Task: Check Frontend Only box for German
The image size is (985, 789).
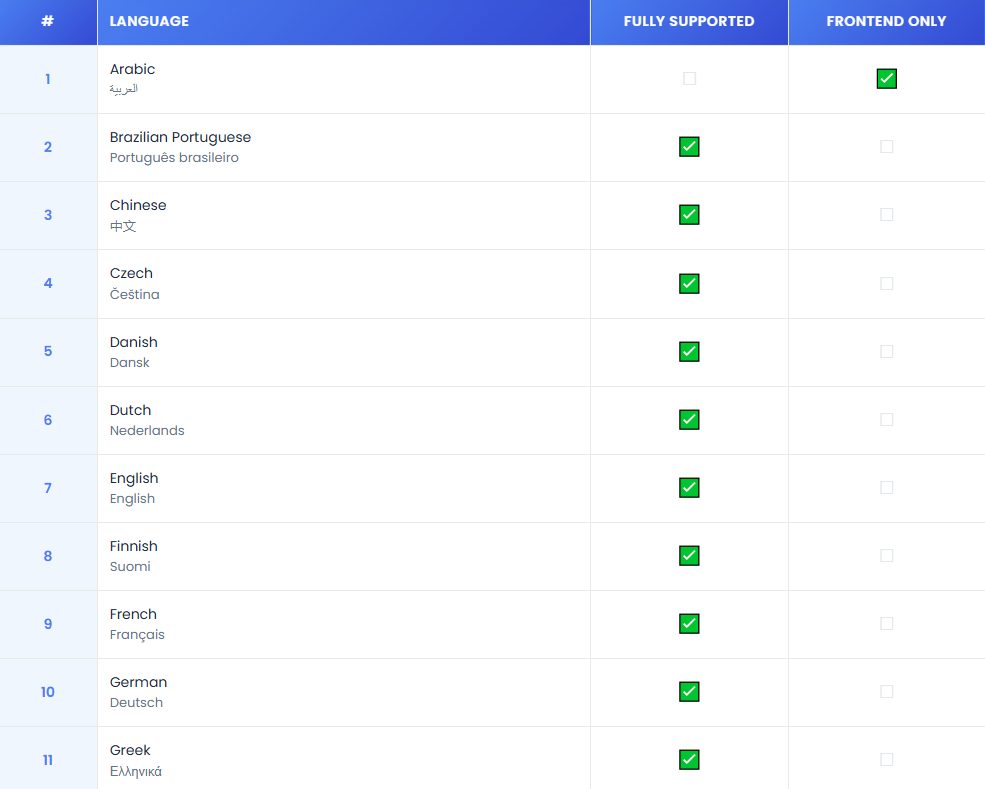Action: coord(886,692)
